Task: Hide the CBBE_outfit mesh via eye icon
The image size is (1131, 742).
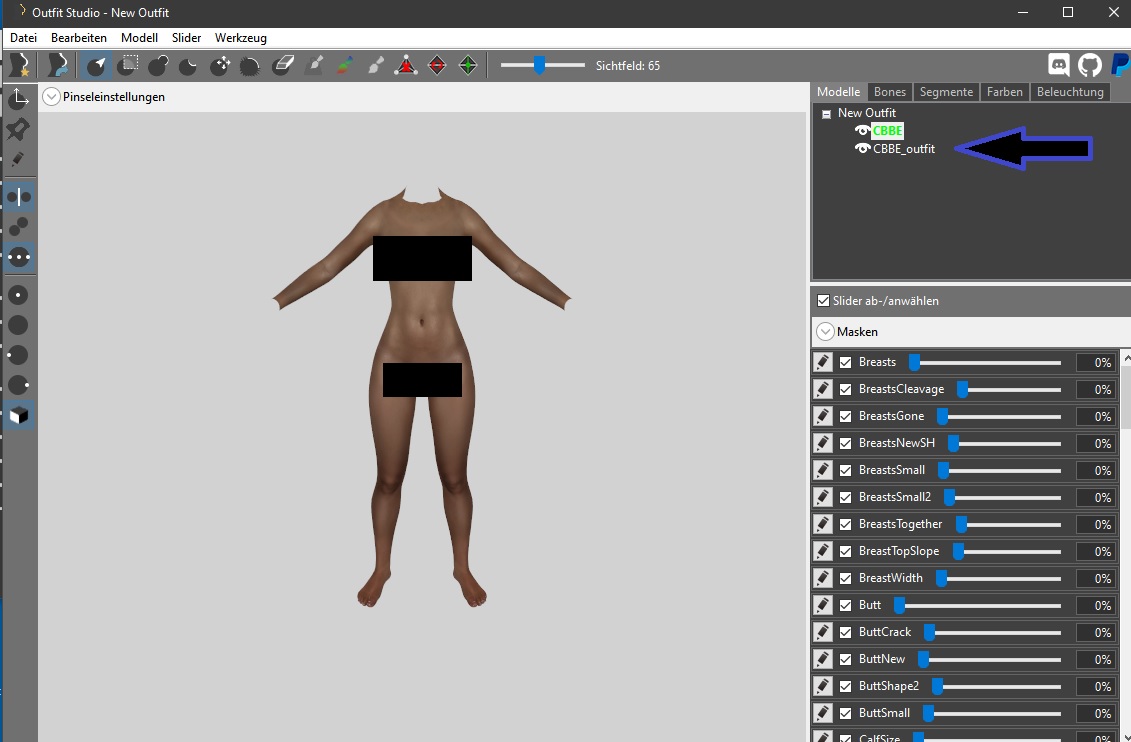Action: 862,149
